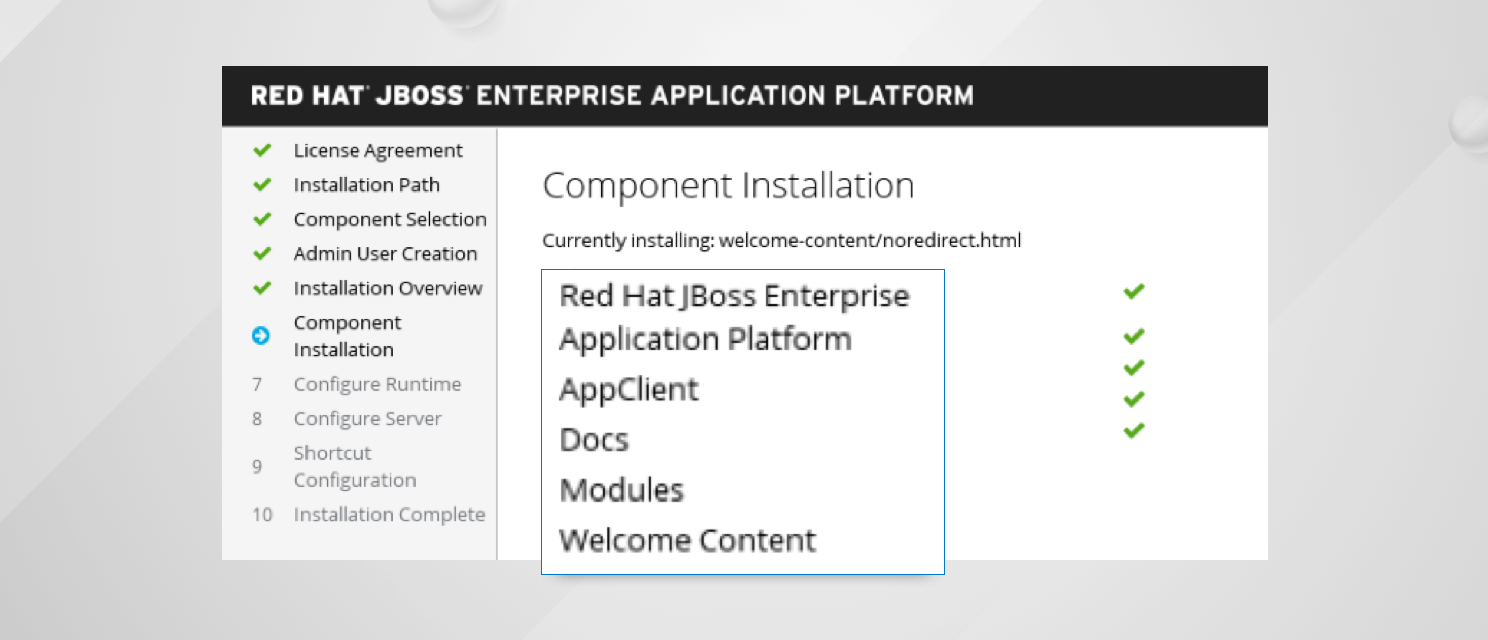Click the green checkmark beside License Agreement
This screenshot has height=640, width=1488.
(262, 151)
